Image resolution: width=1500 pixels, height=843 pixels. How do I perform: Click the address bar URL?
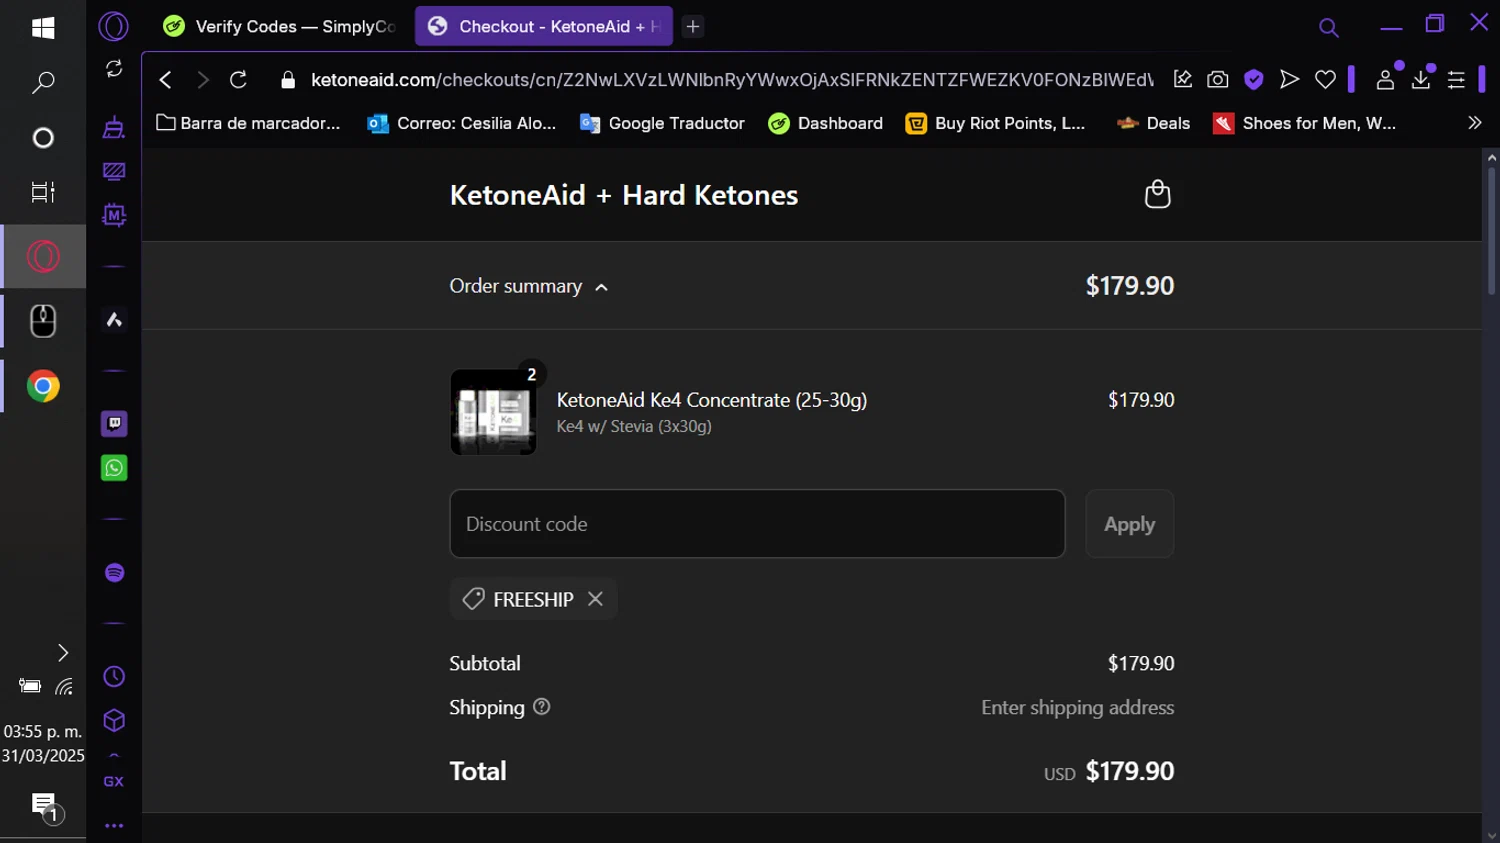732,80
